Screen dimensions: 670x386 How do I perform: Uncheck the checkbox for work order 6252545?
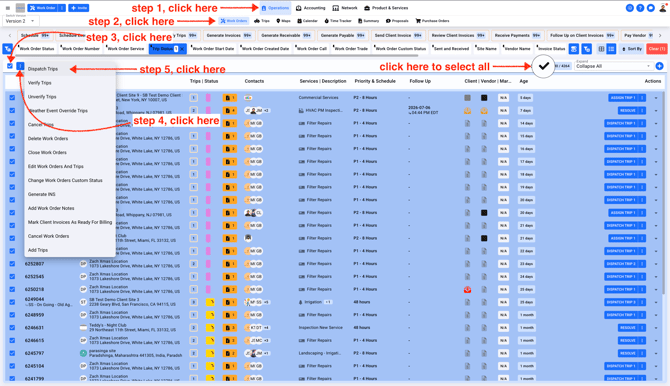click(x=12, y=277)
